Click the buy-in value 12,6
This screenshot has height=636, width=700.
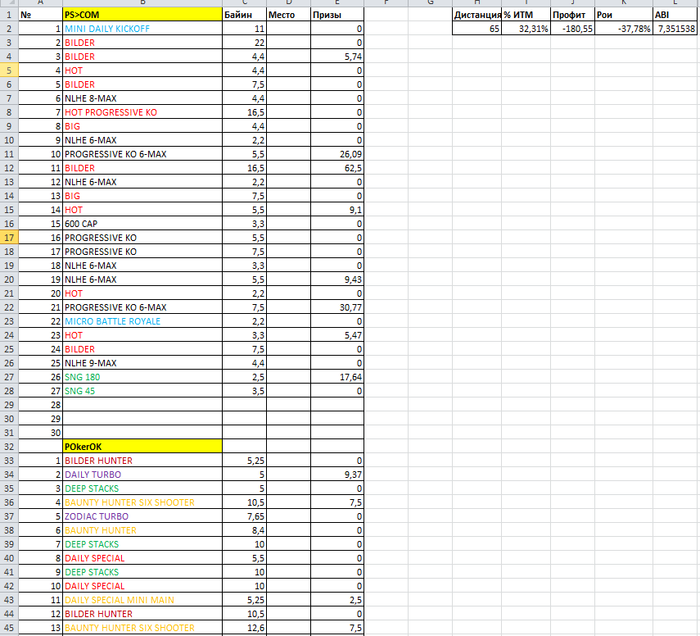tap(244, 628)
